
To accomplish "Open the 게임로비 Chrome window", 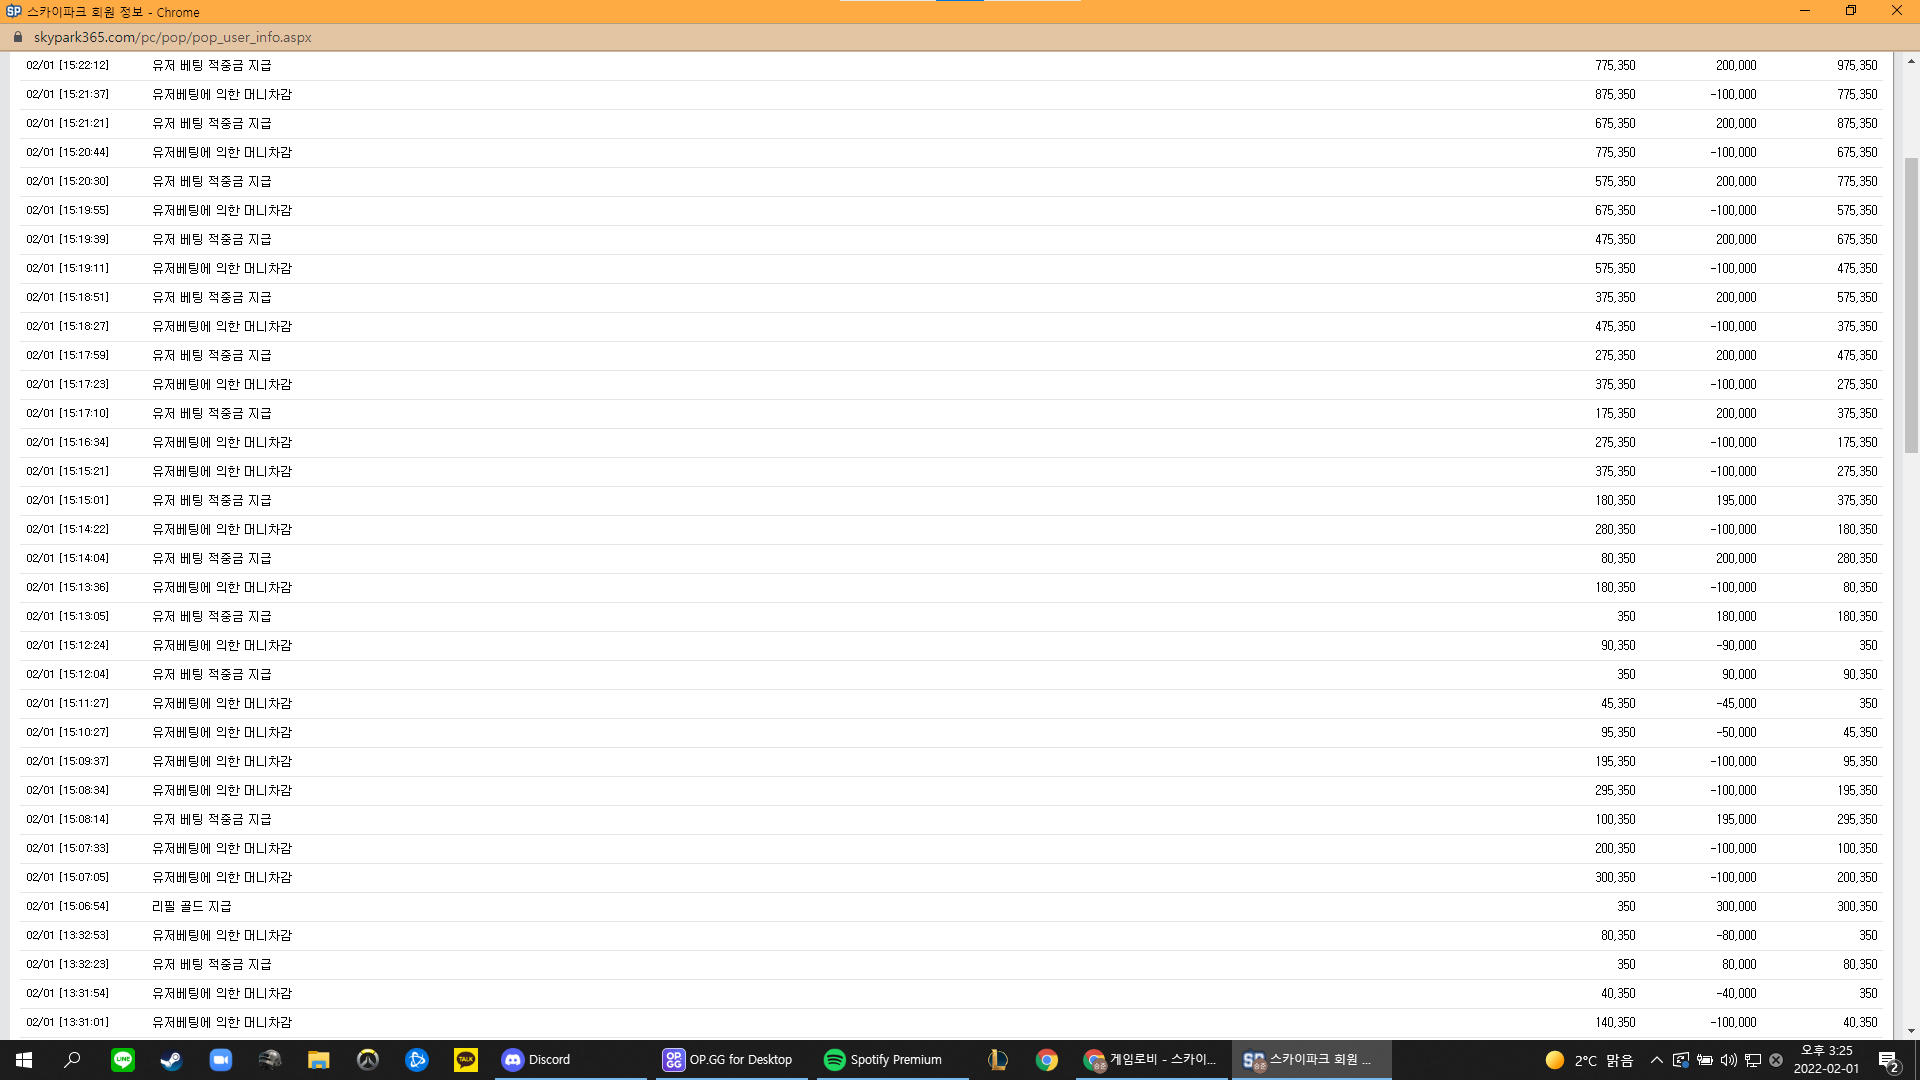I will point(1150,1060).
